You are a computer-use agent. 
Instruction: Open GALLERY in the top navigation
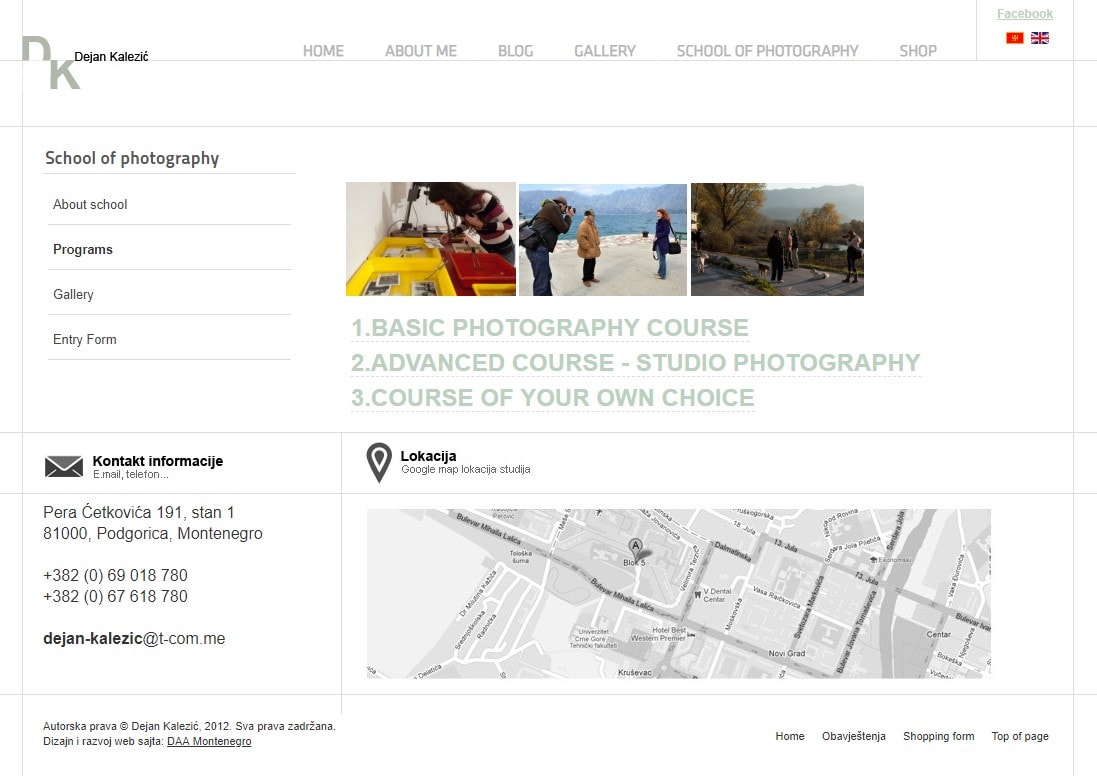tap(605, 51)
